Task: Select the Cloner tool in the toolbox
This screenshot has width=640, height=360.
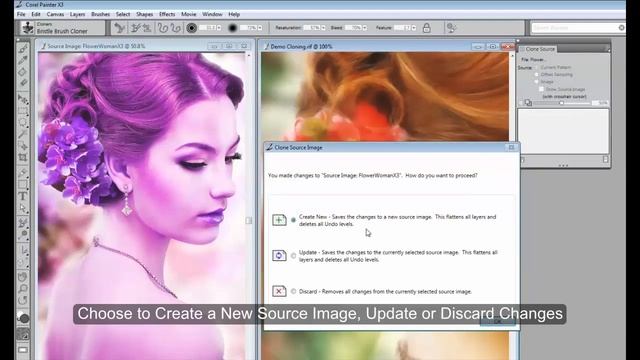Action: (x=23, y=223)
